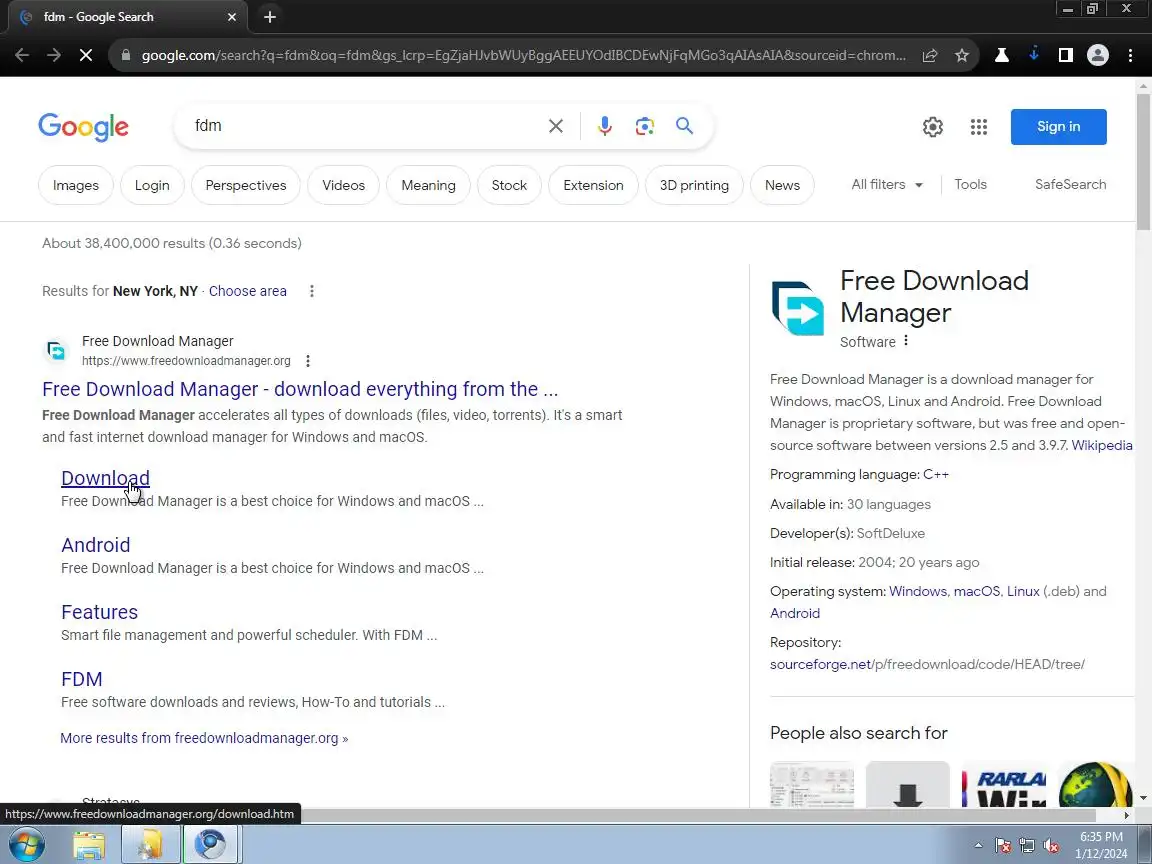The image size is (1152, 864).
Task: Open the FDM sitelink
Action: tap(82, 679)
